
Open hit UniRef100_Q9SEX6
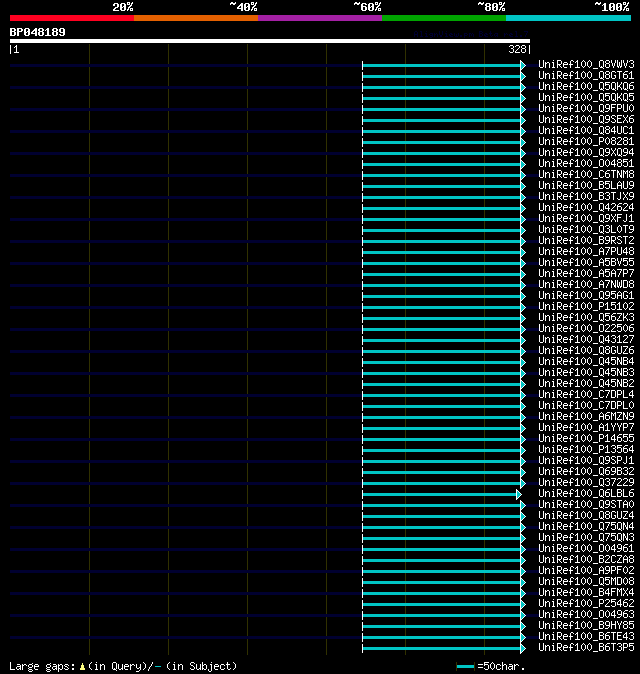[x=586, y=119]
